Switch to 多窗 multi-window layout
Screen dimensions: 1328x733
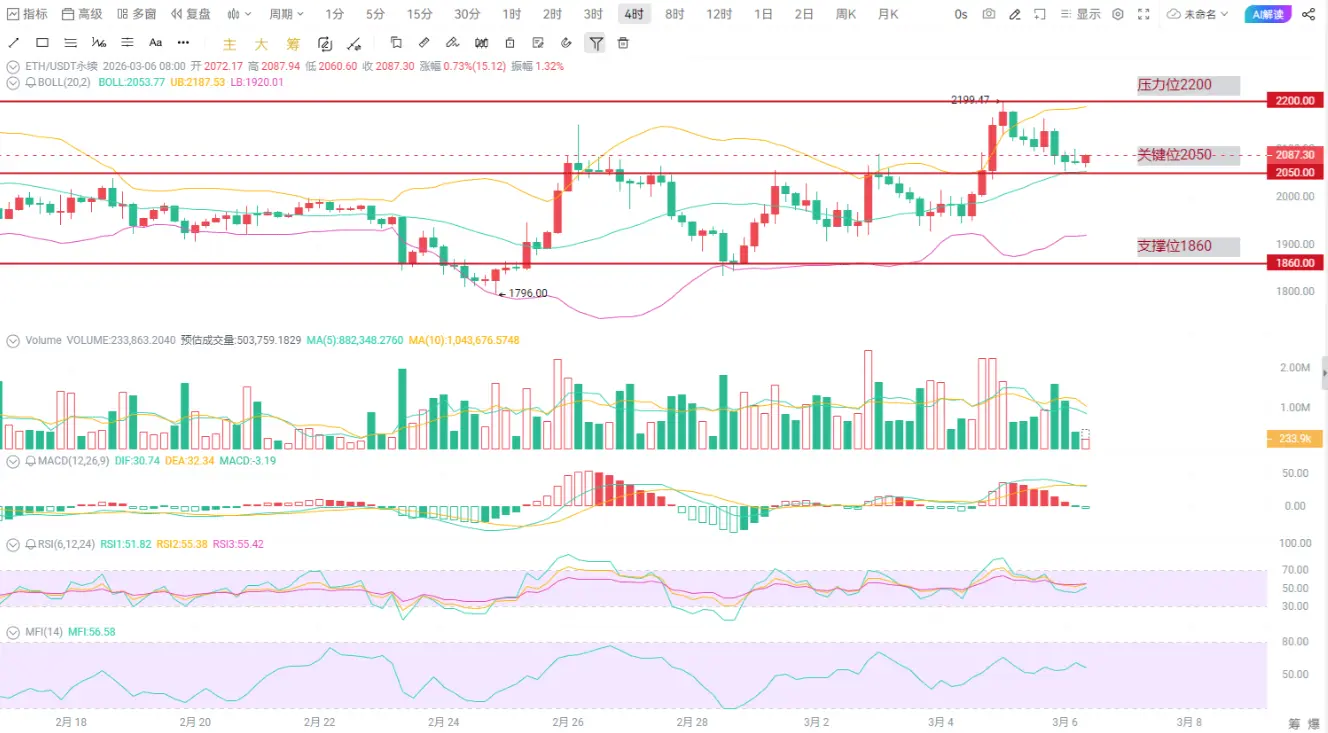pos(136,14)
